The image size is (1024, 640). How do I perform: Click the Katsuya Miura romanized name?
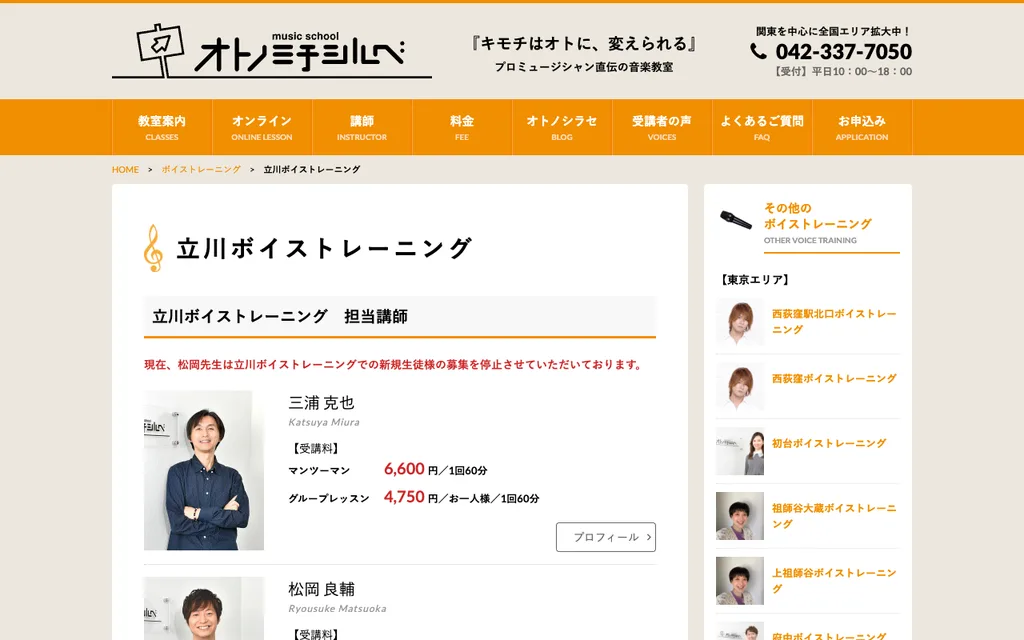[324, 422]
